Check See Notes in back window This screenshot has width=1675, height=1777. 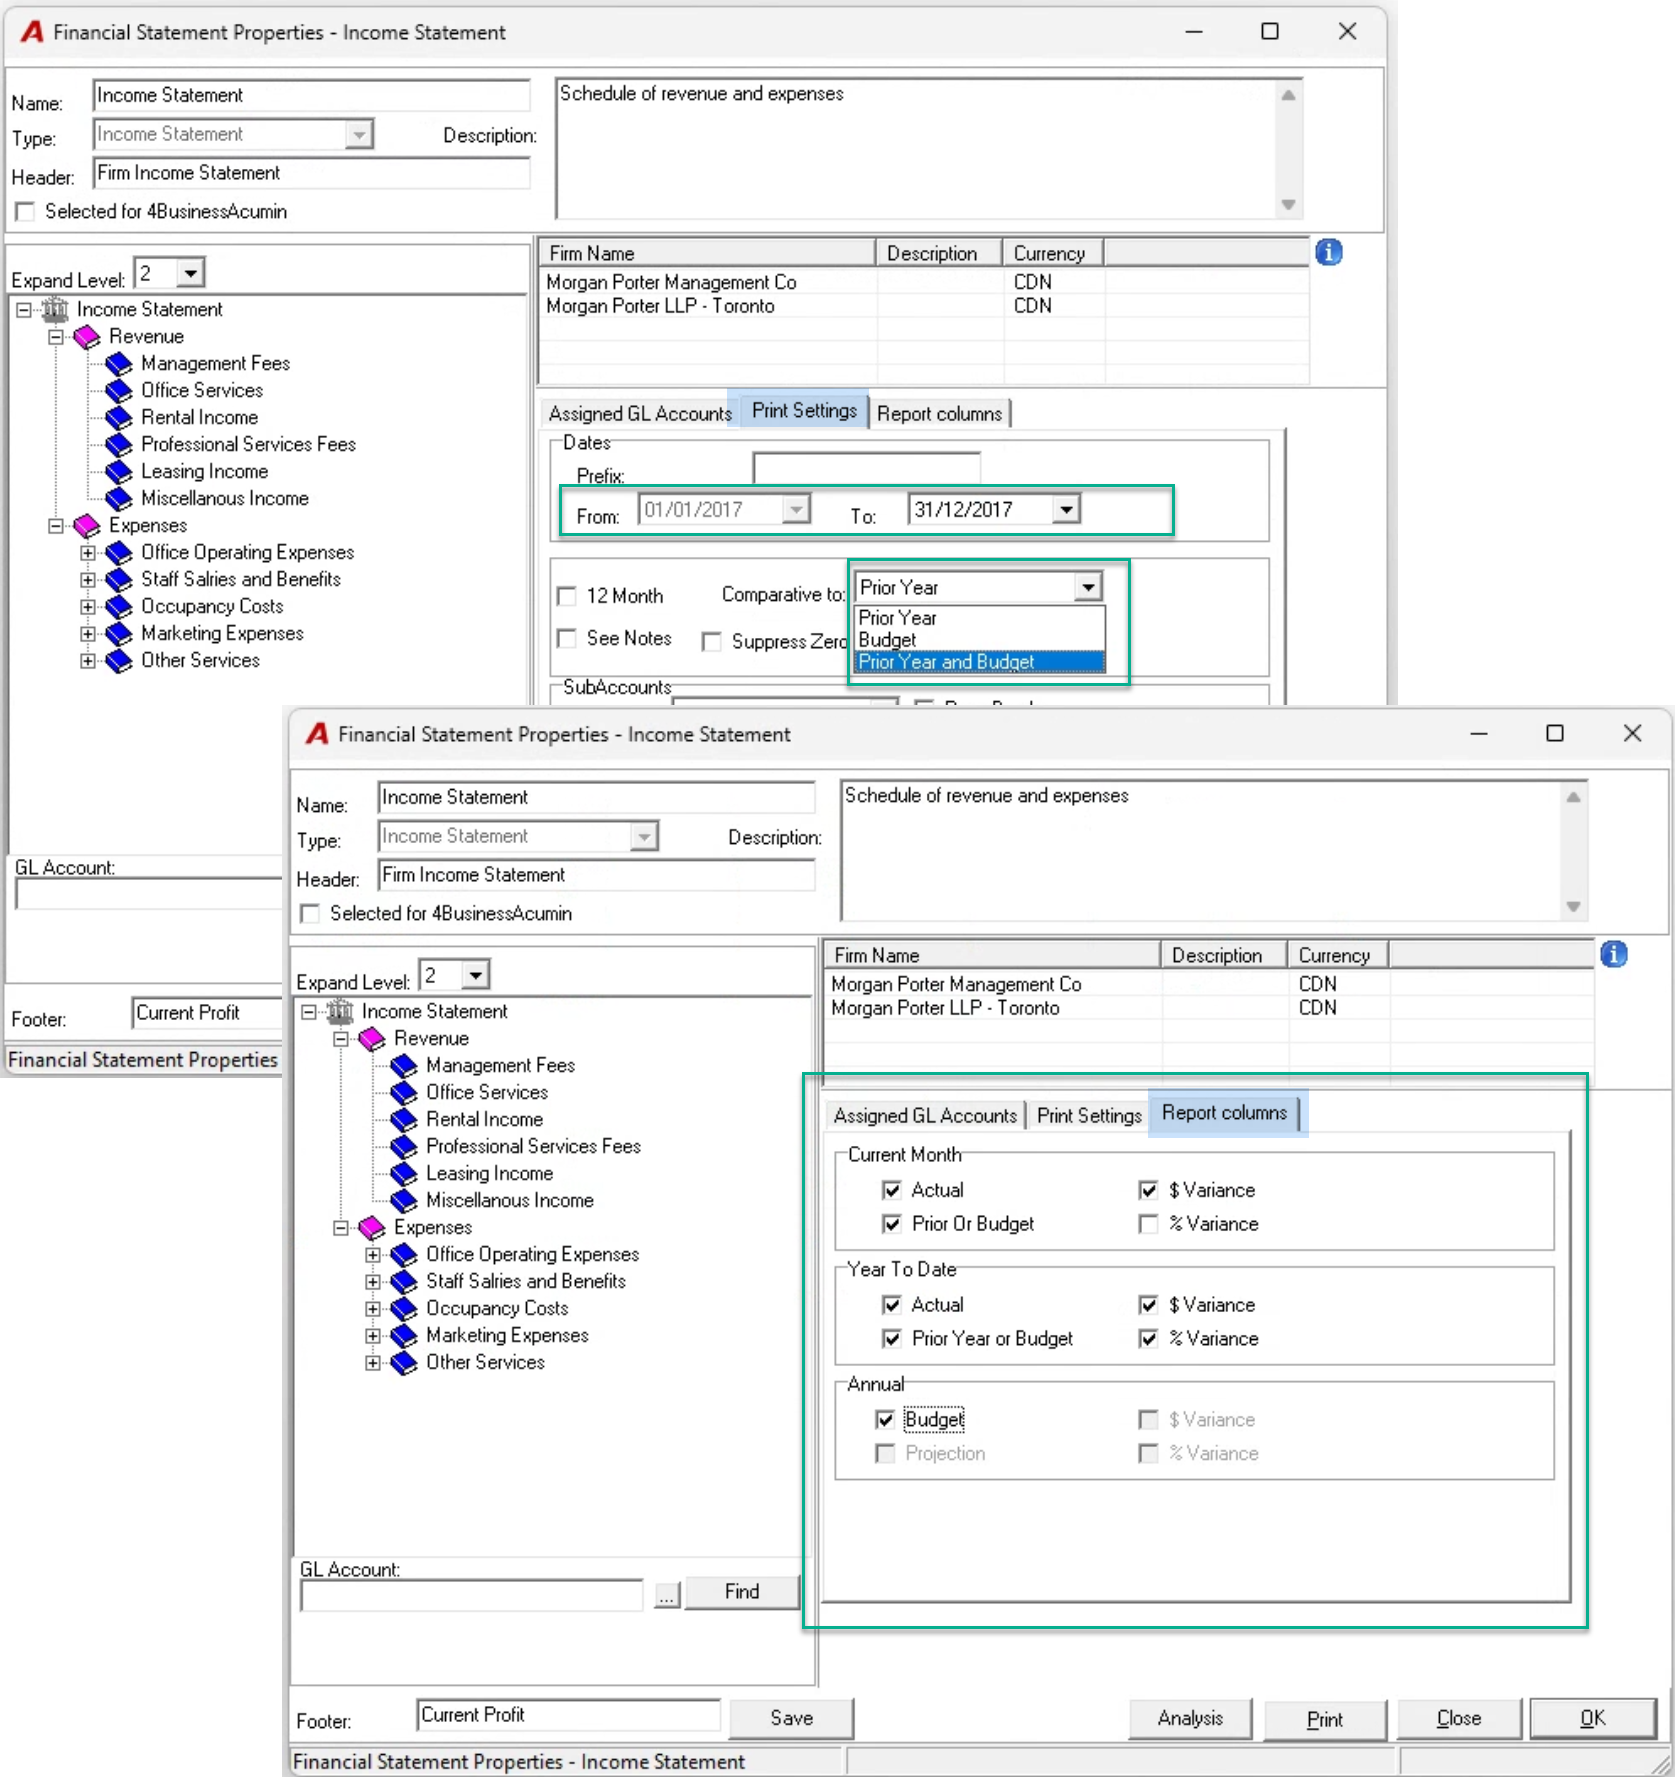point(567,639)
